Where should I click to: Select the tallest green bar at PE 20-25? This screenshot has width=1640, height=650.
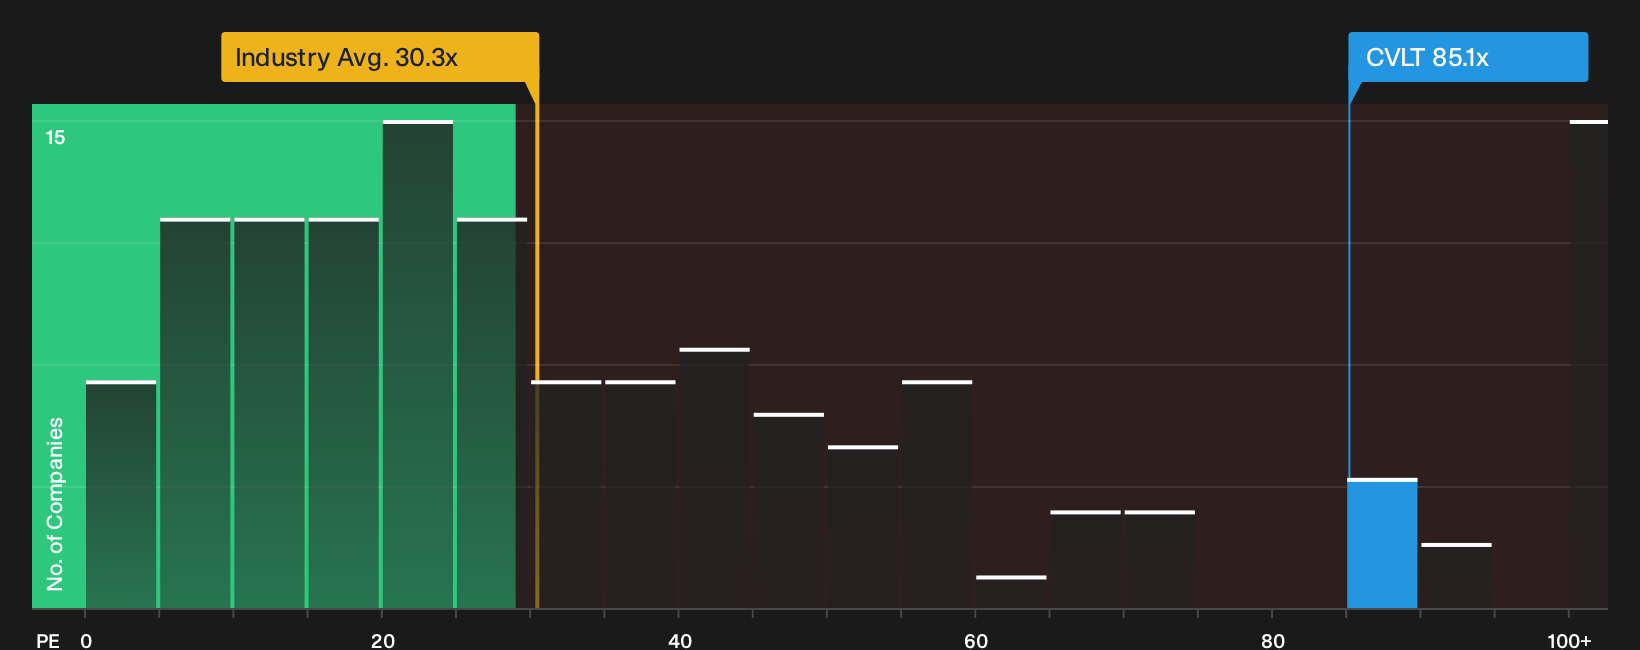418,364
